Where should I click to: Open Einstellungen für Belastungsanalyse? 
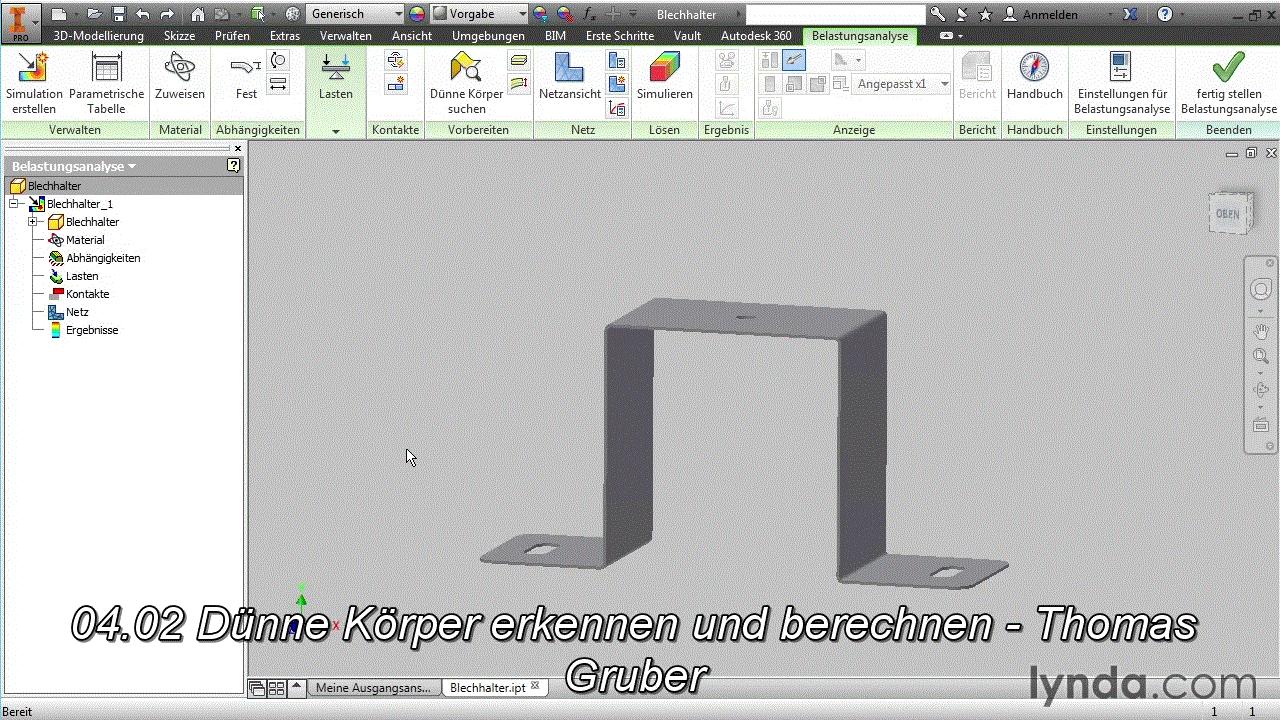click(1122, 83)
